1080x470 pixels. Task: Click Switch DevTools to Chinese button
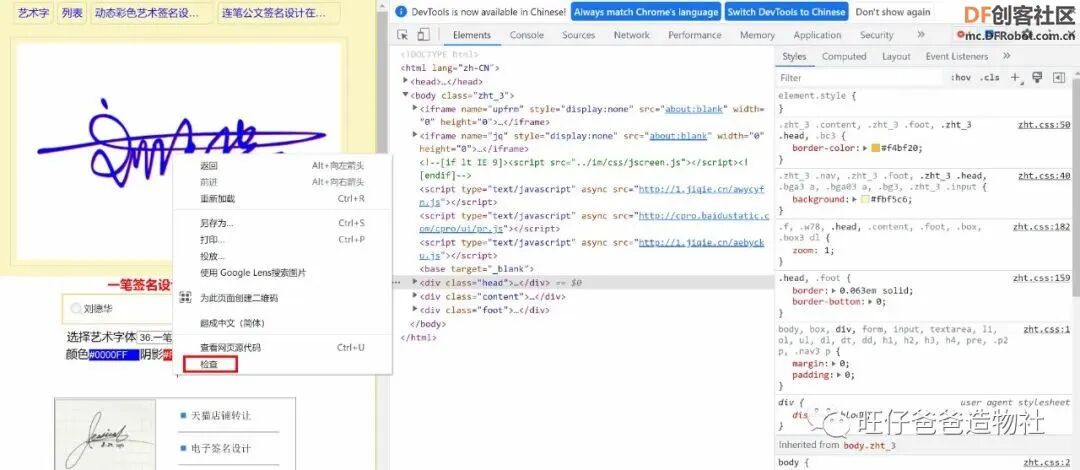786,12
